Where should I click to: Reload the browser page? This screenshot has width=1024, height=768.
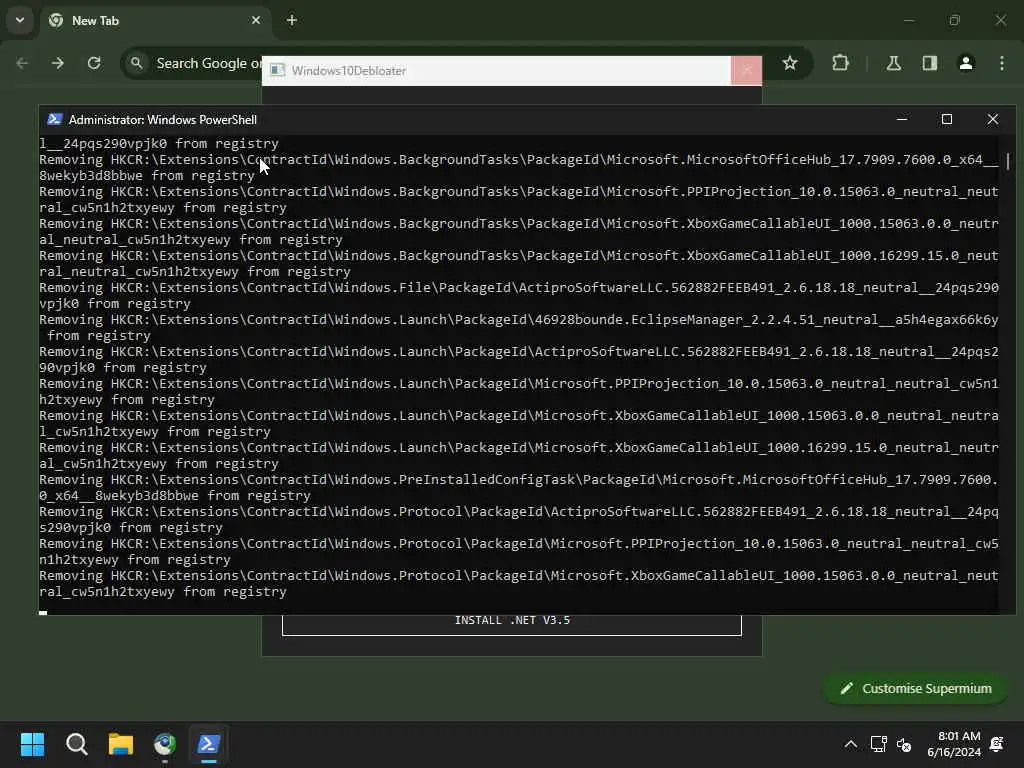pos(94,63)
